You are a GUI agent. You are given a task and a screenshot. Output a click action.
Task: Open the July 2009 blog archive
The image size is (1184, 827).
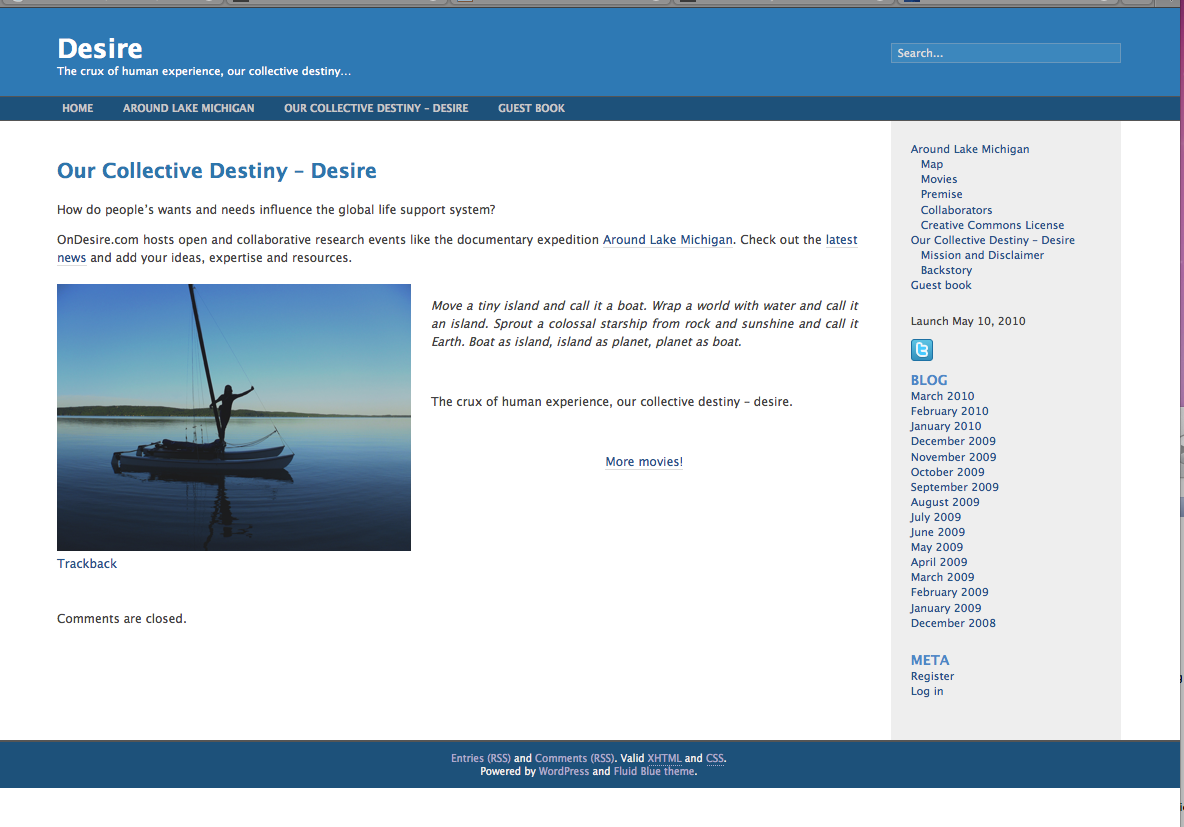(x=936, y=517)
